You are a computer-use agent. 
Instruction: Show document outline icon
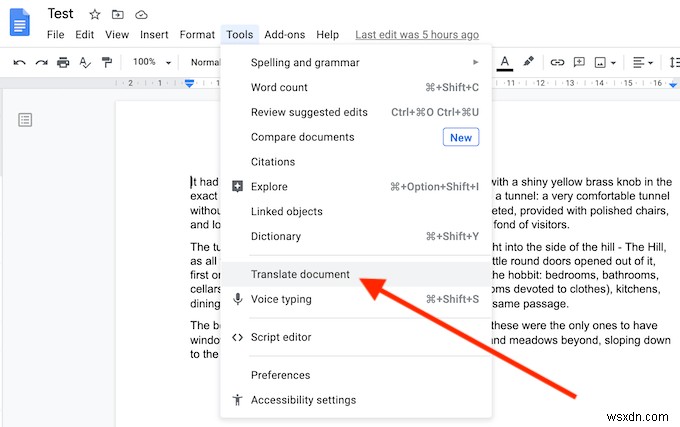click(25, 120)
